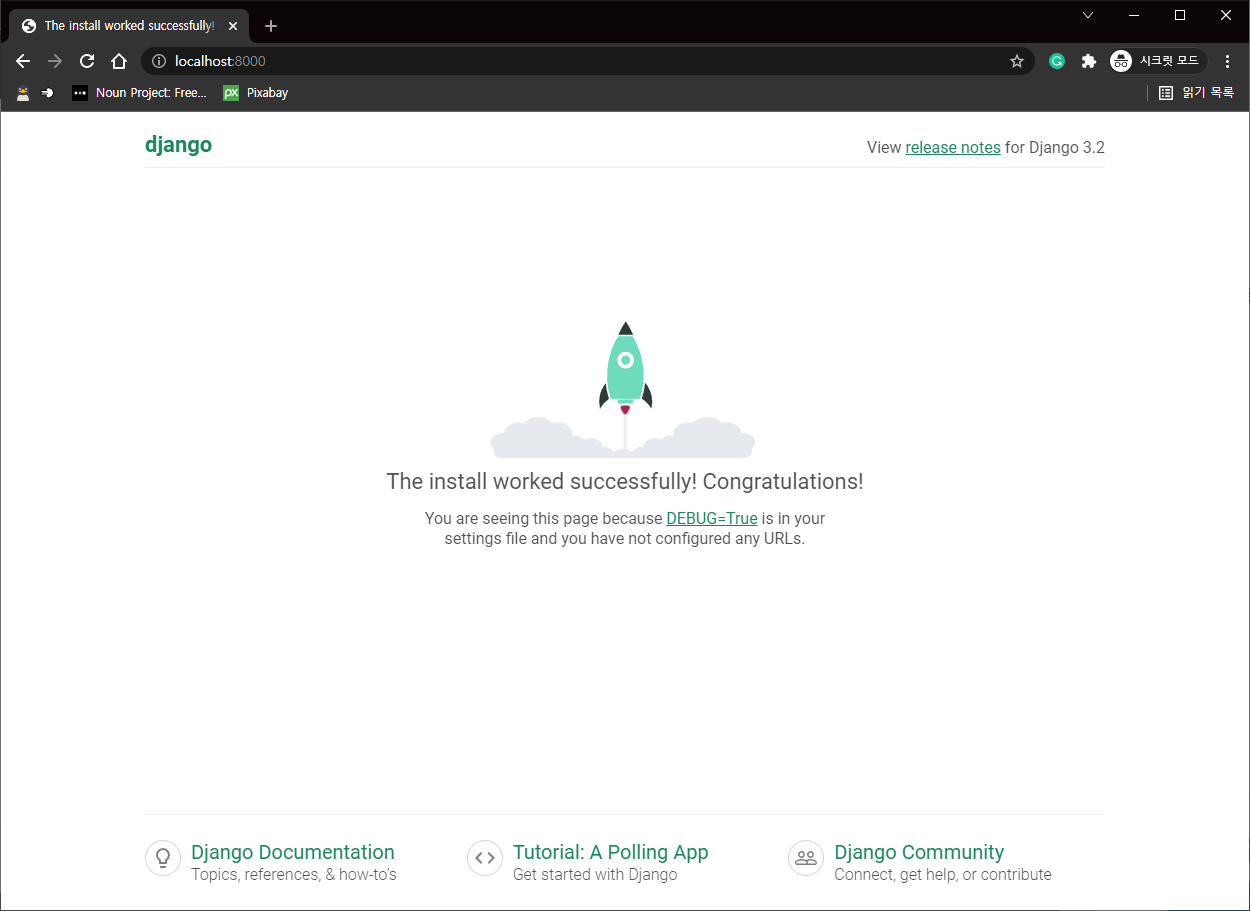Click the Grammarly extension icon
This screenshot has height=911, width=1250.
click(1057, 61)
